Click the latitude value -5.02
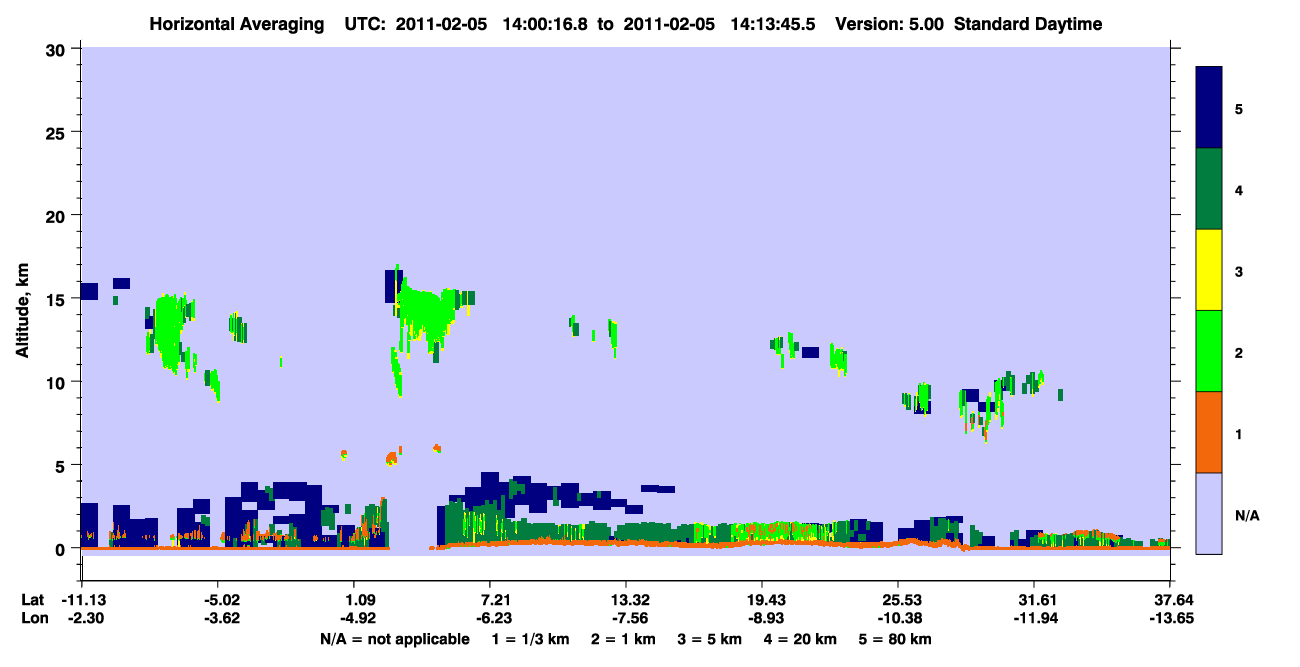This screenshot has height=667, width=1300. click(x=217, y=600)
